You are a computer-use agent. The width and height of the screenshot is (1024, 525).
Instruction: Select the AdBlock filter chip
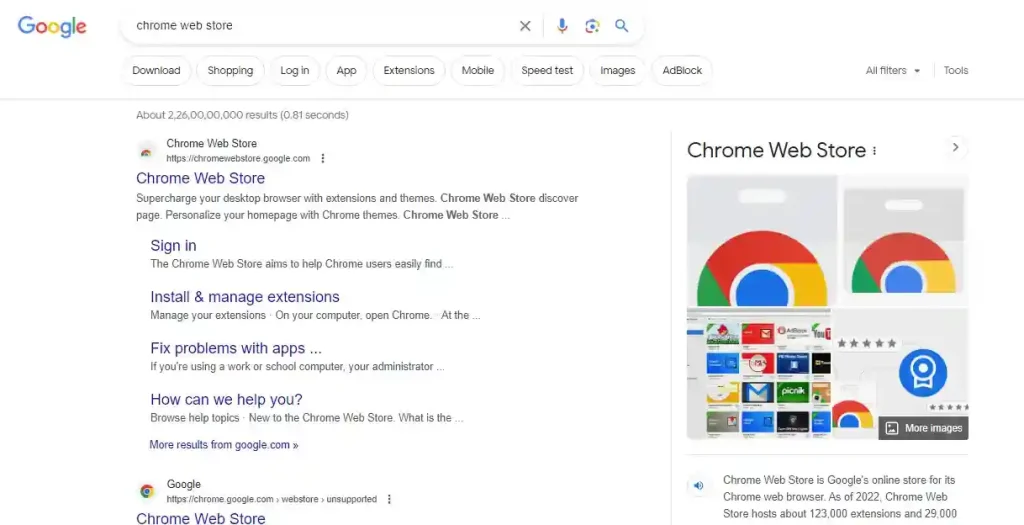pyautogui.click(x=682, y=71)
